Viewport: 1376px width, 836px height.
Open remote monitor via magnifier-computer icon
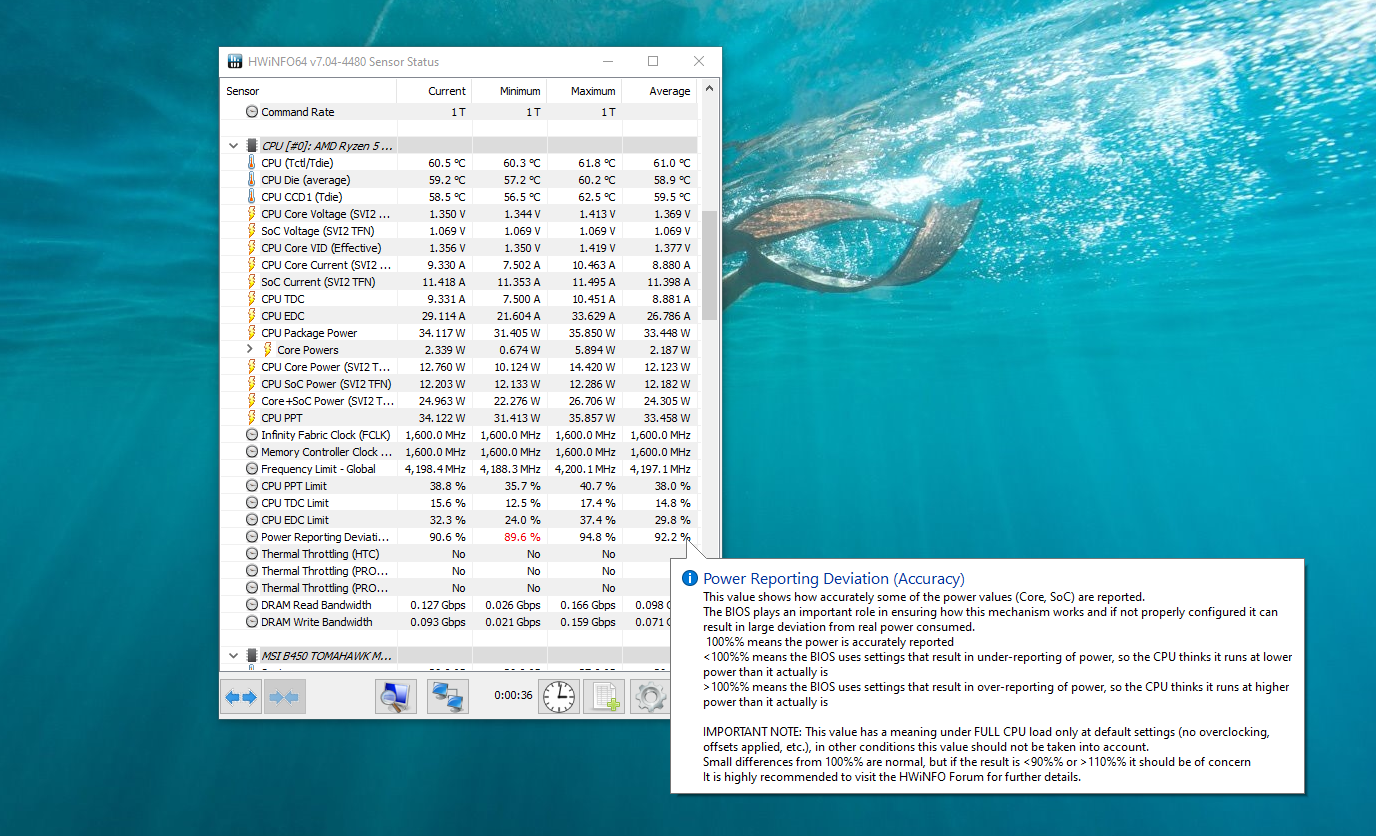coord(396,697)
